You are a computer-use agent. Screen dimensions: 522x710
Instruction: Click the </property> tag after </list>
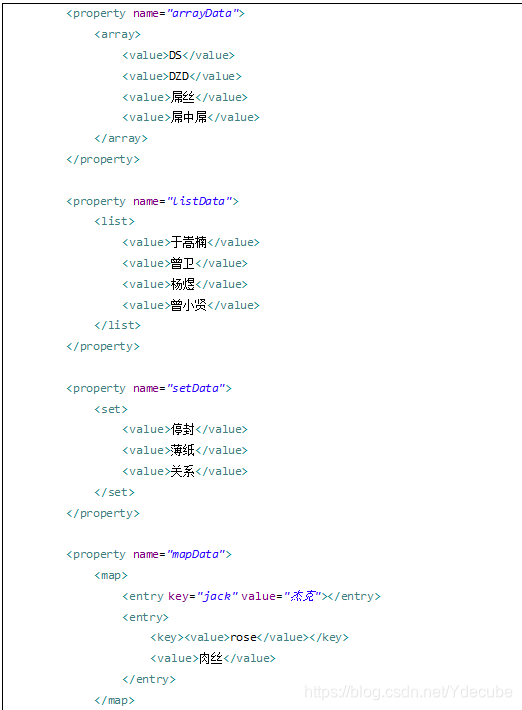coord(103,346)
